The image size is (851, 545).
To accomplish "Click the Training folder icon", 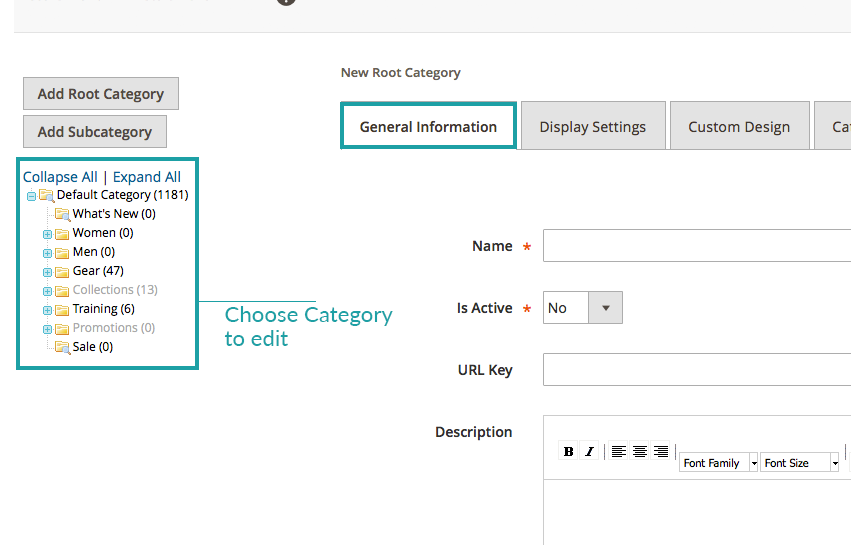I will point(62,310).
